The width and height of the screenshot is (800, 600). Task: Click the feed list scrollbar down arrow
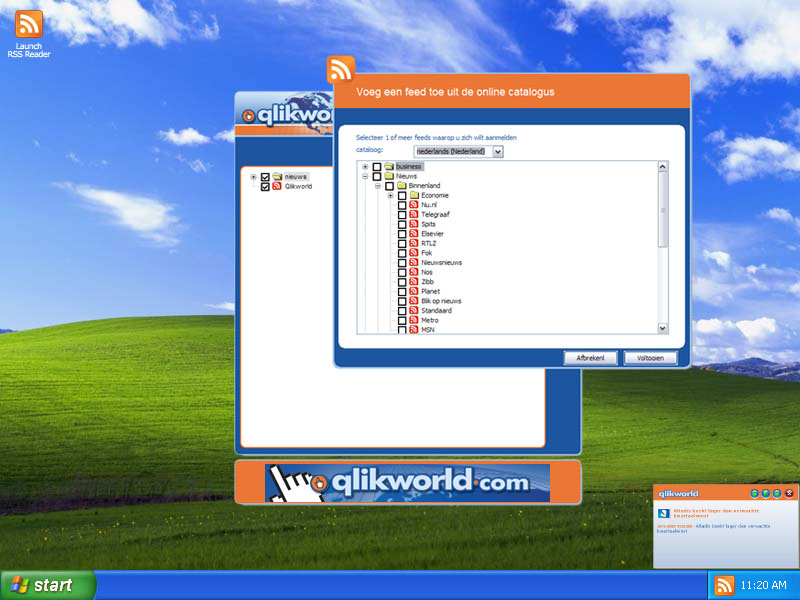[x=662, y=328]
